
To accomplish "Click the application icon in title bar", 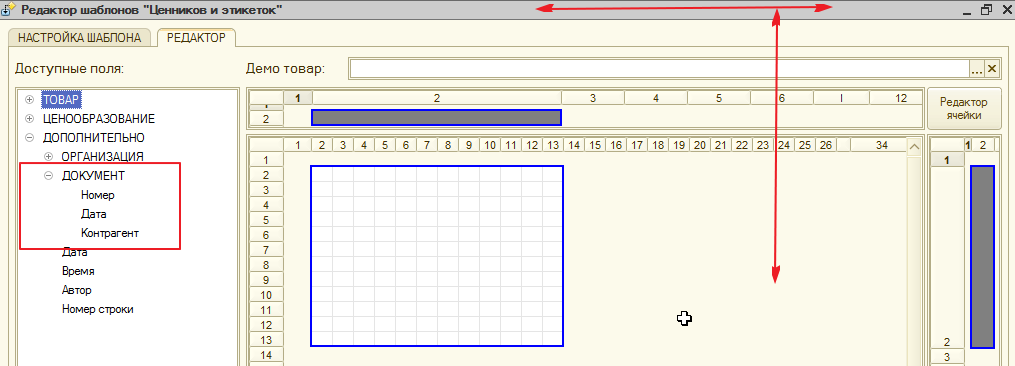I will pyautogui.click(x=8, y=9).
